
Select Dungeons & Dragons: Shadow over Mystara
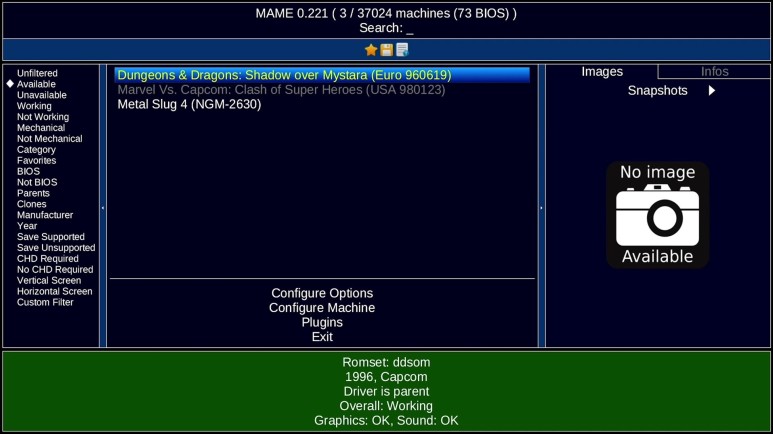pyautogui.click(x=322, y=75)
